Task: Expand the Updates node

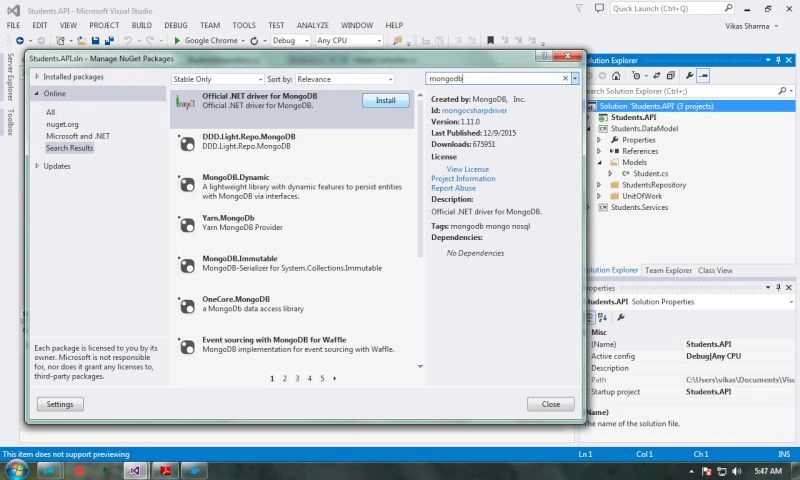Action: 37,166
